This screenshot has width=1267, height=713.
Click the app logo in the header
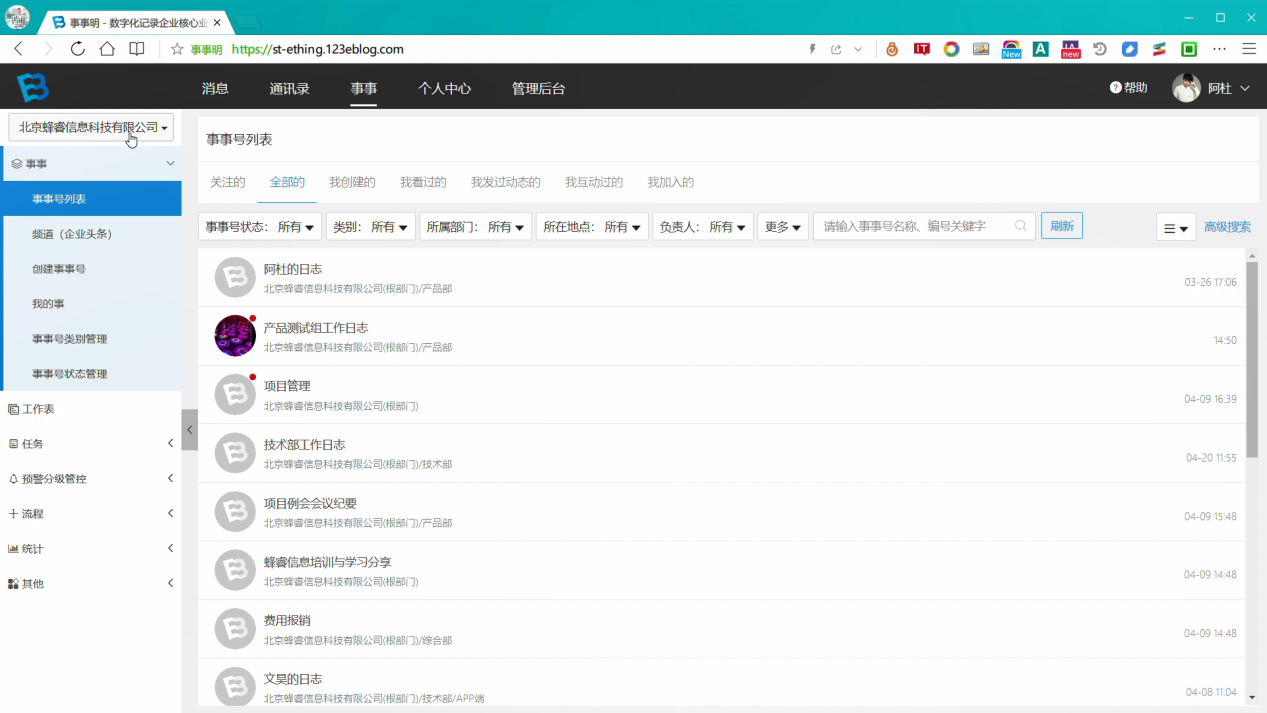33,88
